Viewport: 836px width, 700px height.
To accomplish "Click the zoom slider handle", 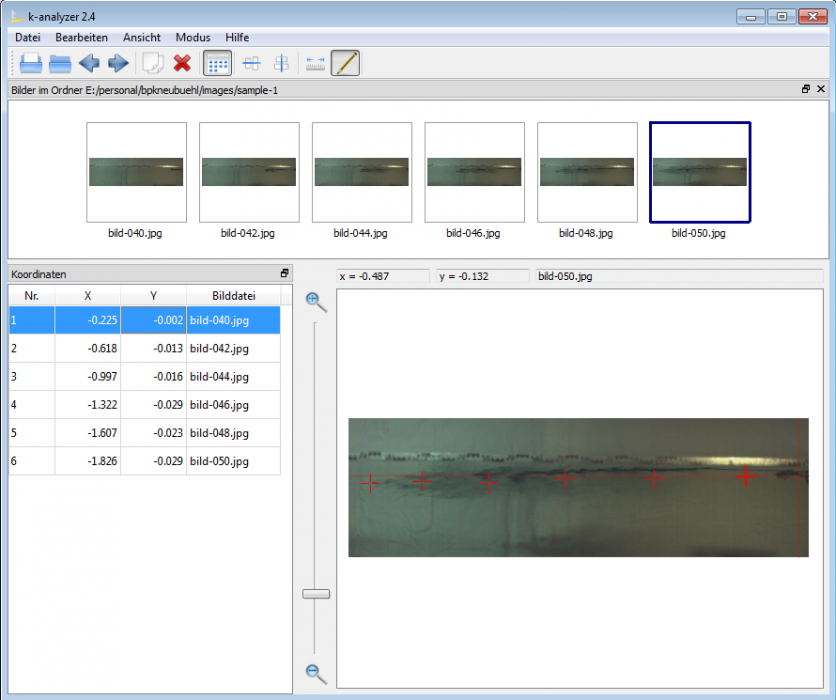I will pyautogui.click(x=316, y=594).
